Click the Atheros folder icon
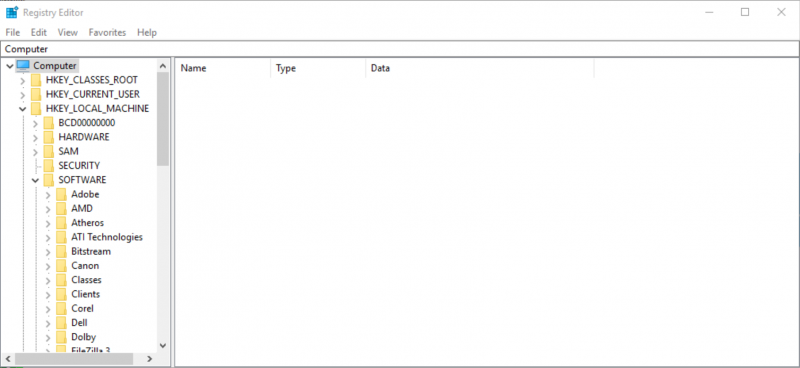800x368 pixels. point(61,223)
